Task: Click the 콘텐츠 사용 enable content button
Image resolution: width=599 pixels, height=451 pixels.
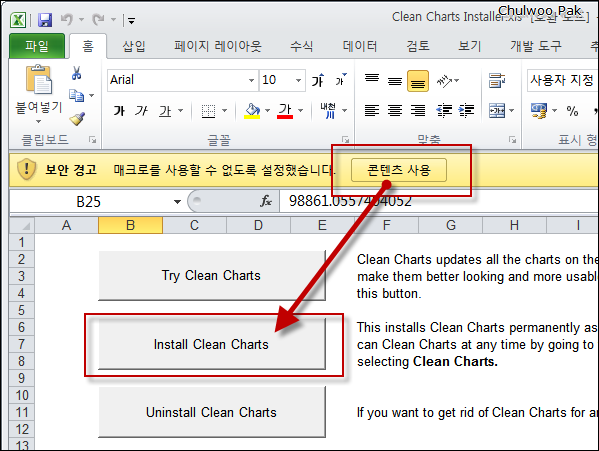Action: [398, 170]
